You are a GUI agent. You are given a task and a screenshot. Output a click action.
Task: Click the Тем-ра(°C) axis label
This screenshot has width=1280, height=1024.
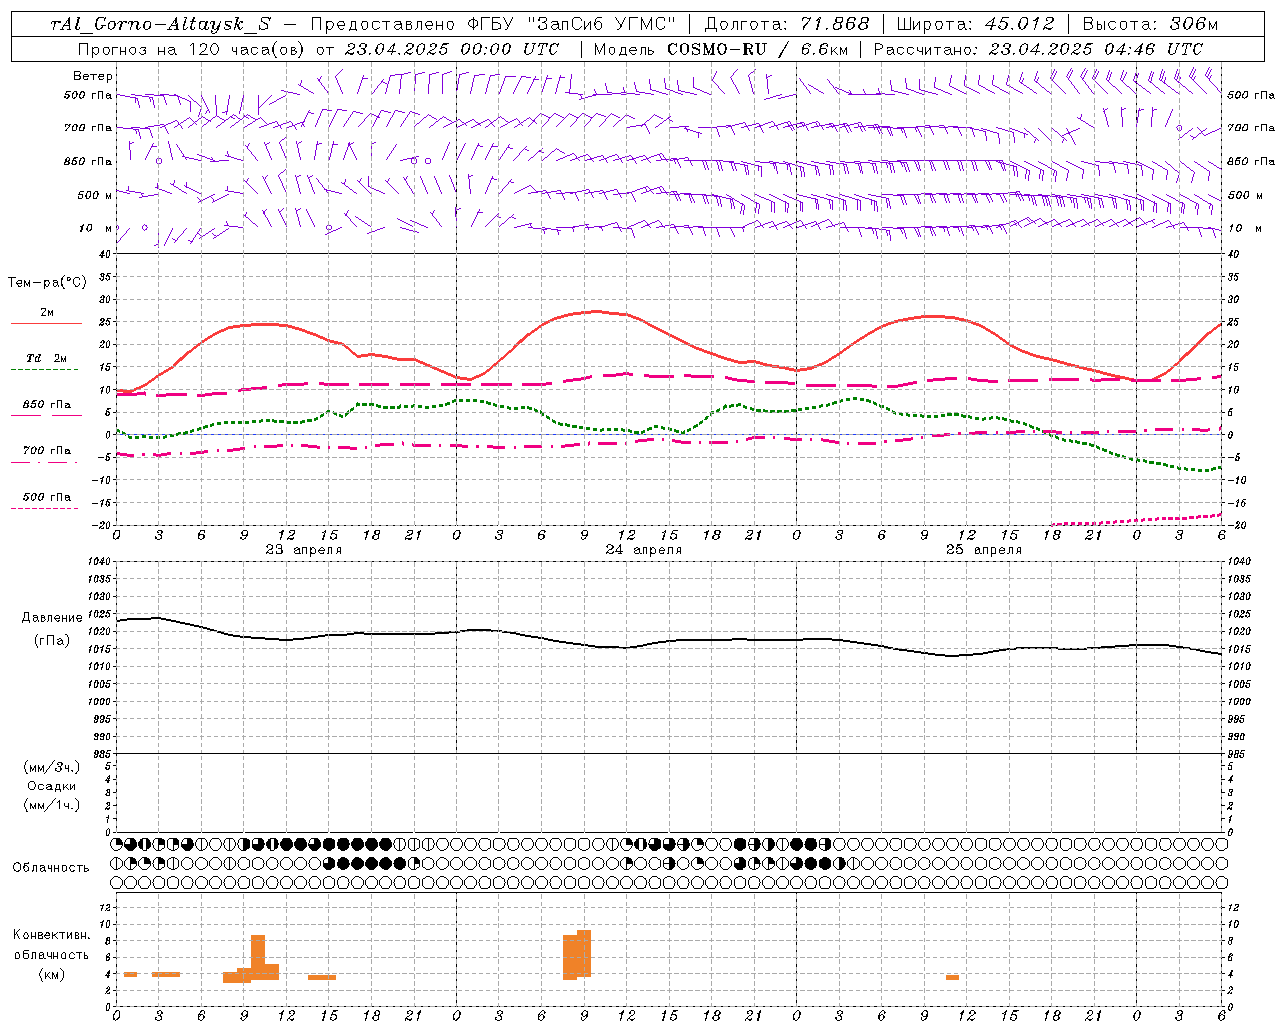click(47, 283)
